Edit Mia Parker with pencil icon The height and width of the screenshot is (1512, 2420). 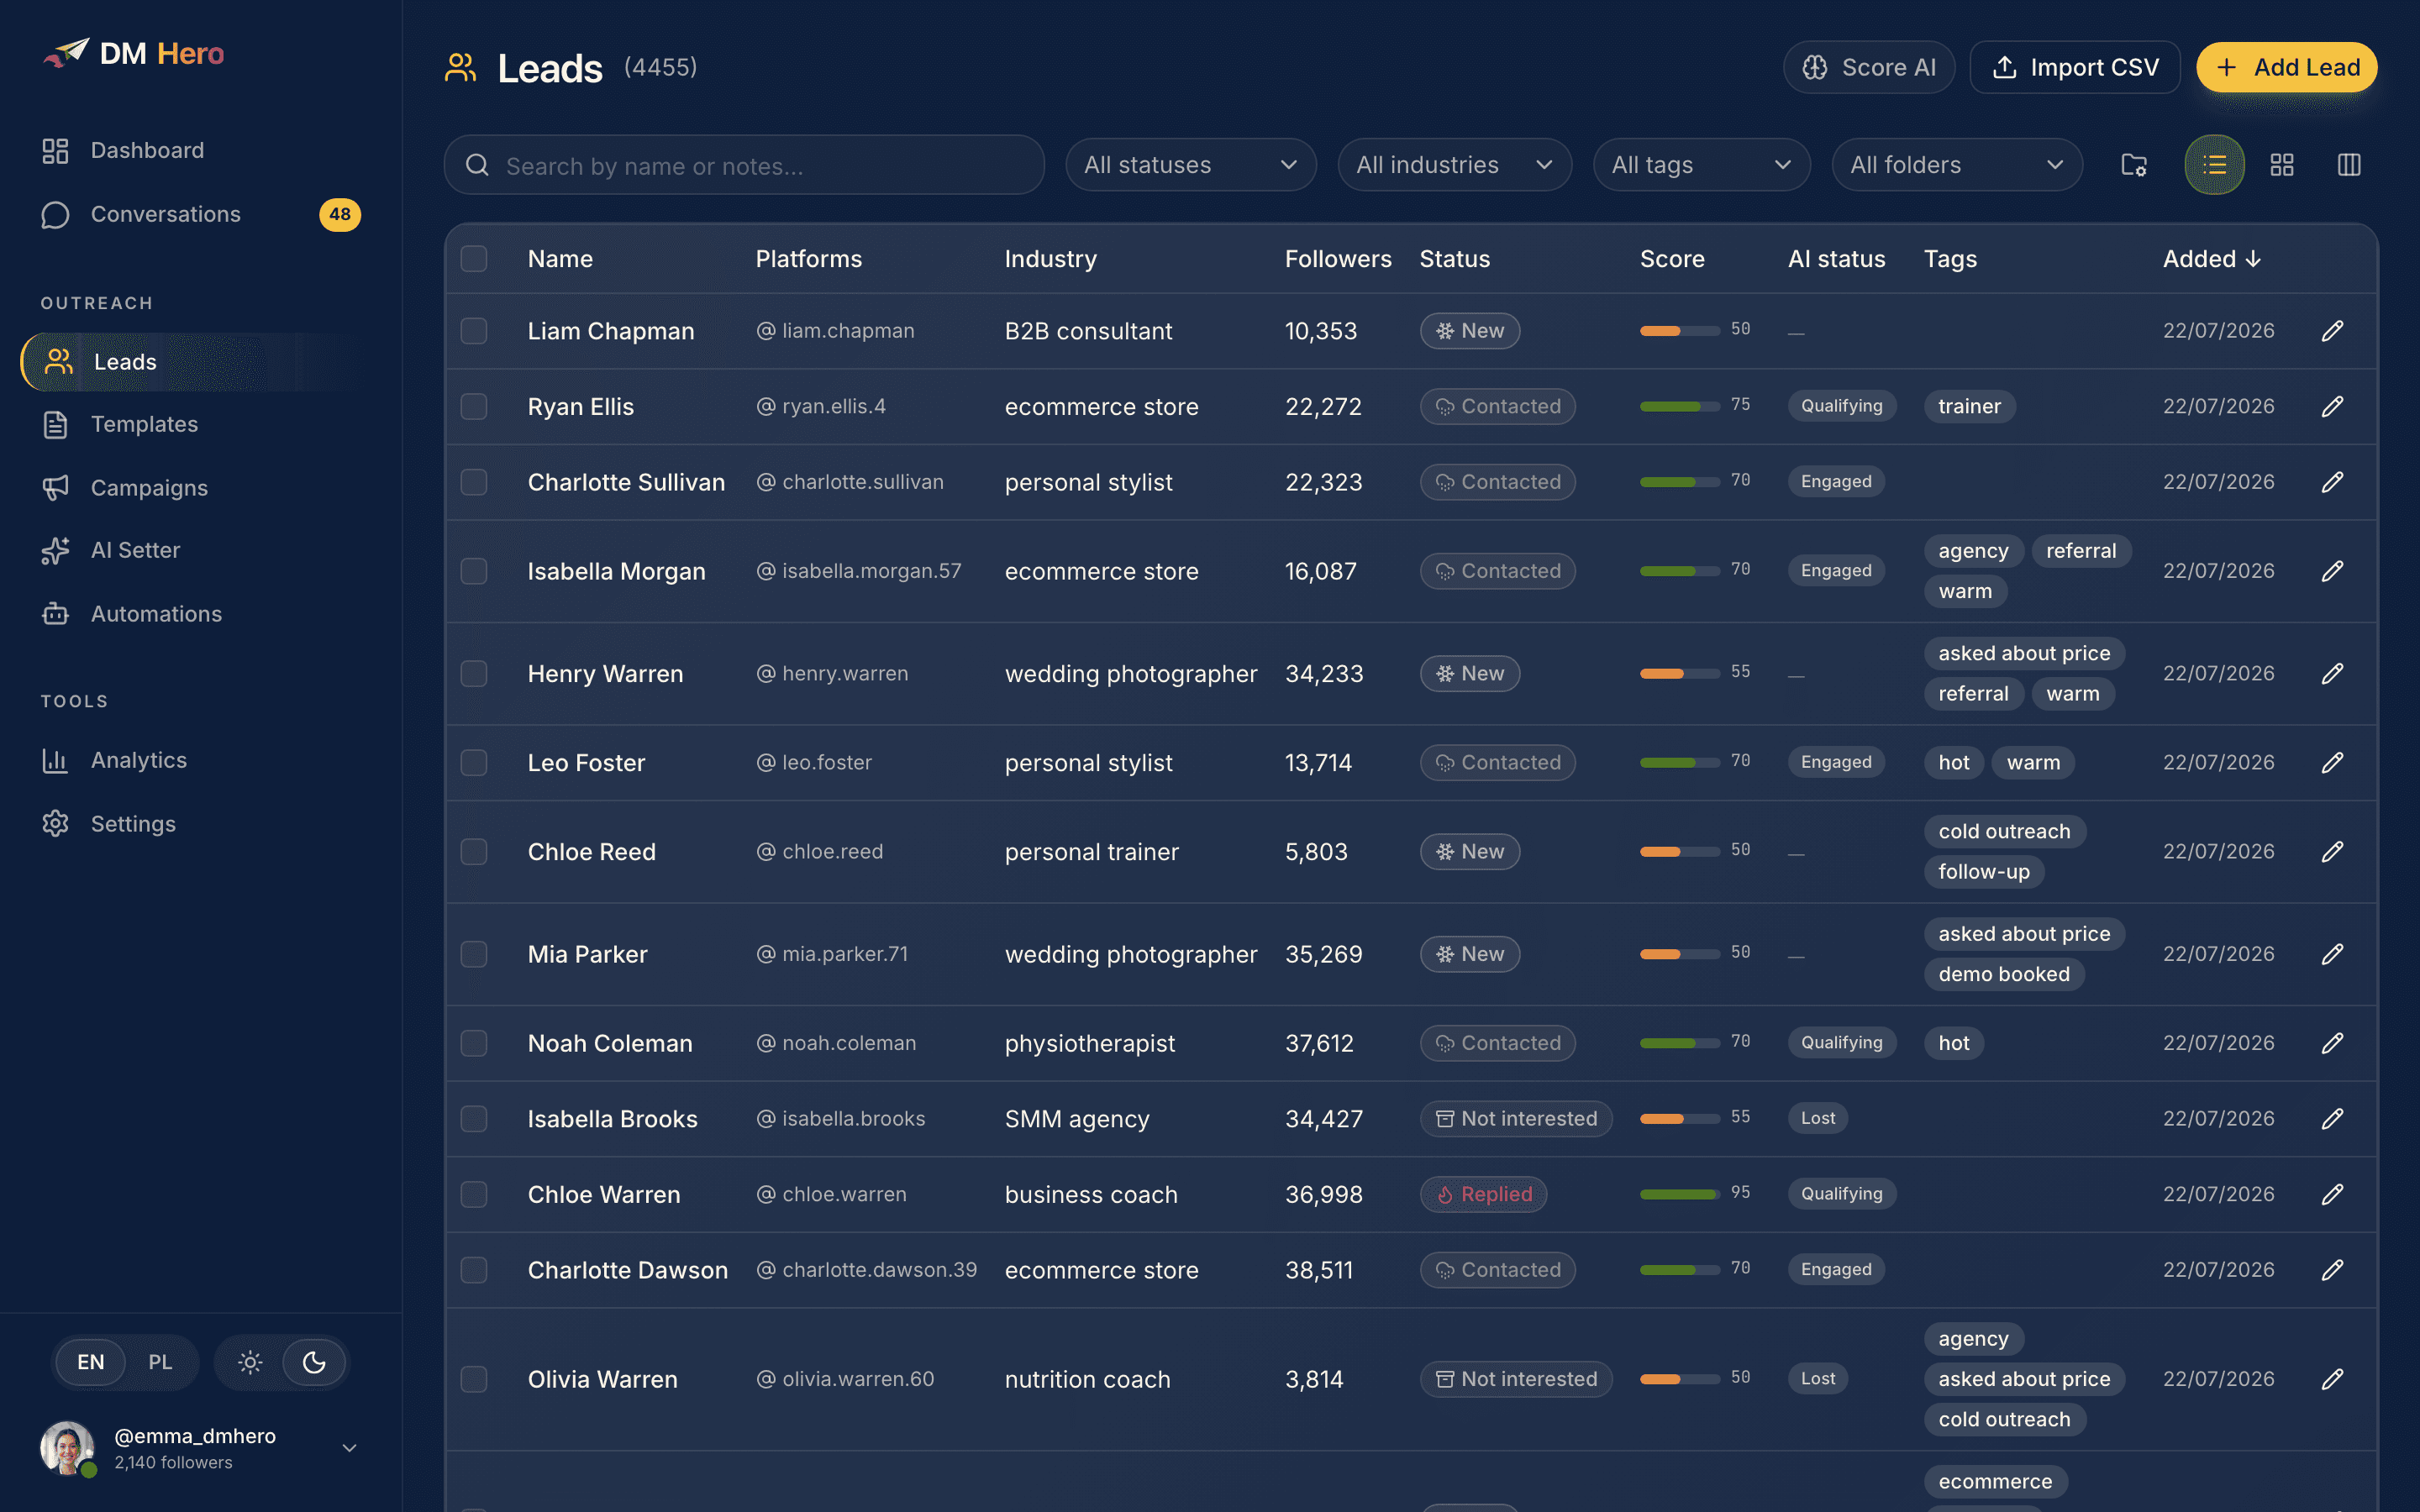[2332, 954]
